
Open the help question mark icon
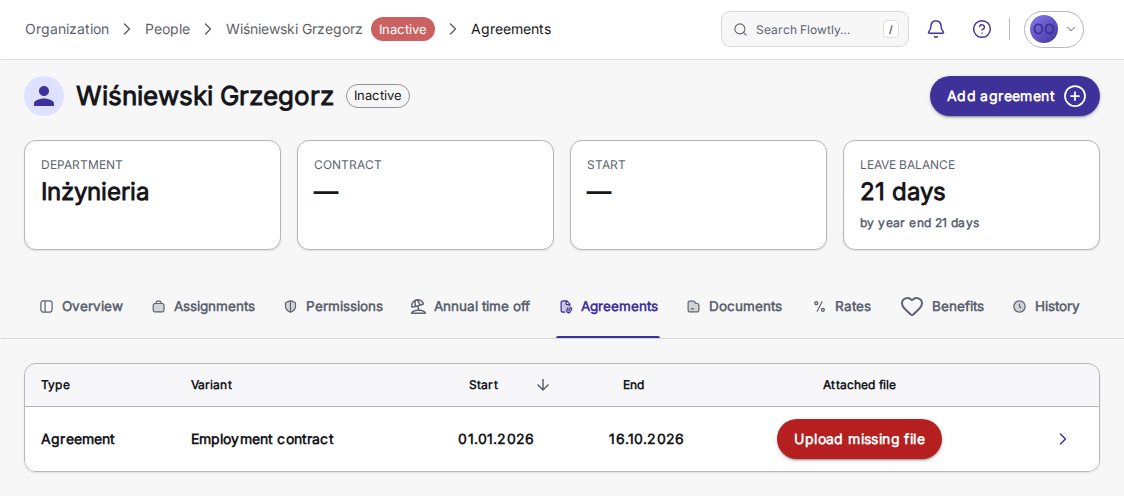point(981,29)
